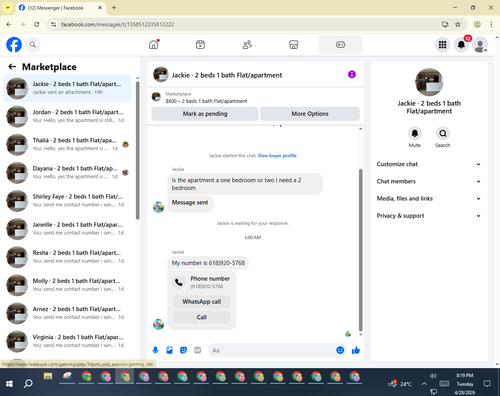Open Janeille conversation in list
The width and height of the screenshot is (500, 396).
[x=67, y=229]
